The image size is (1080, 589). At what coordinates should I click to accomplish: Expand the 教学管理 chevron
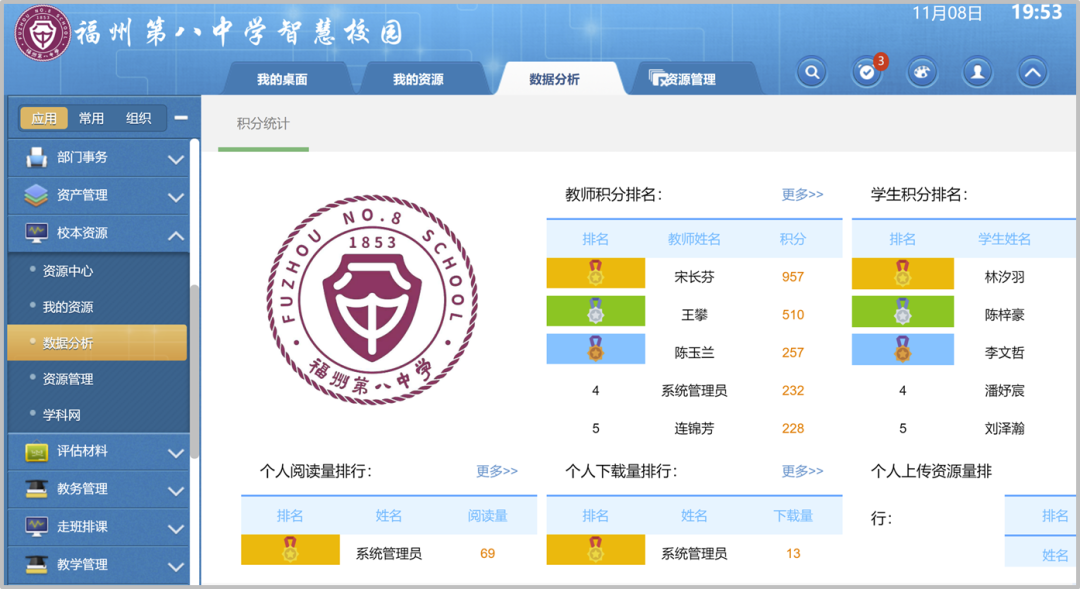[x=176, y=567]
